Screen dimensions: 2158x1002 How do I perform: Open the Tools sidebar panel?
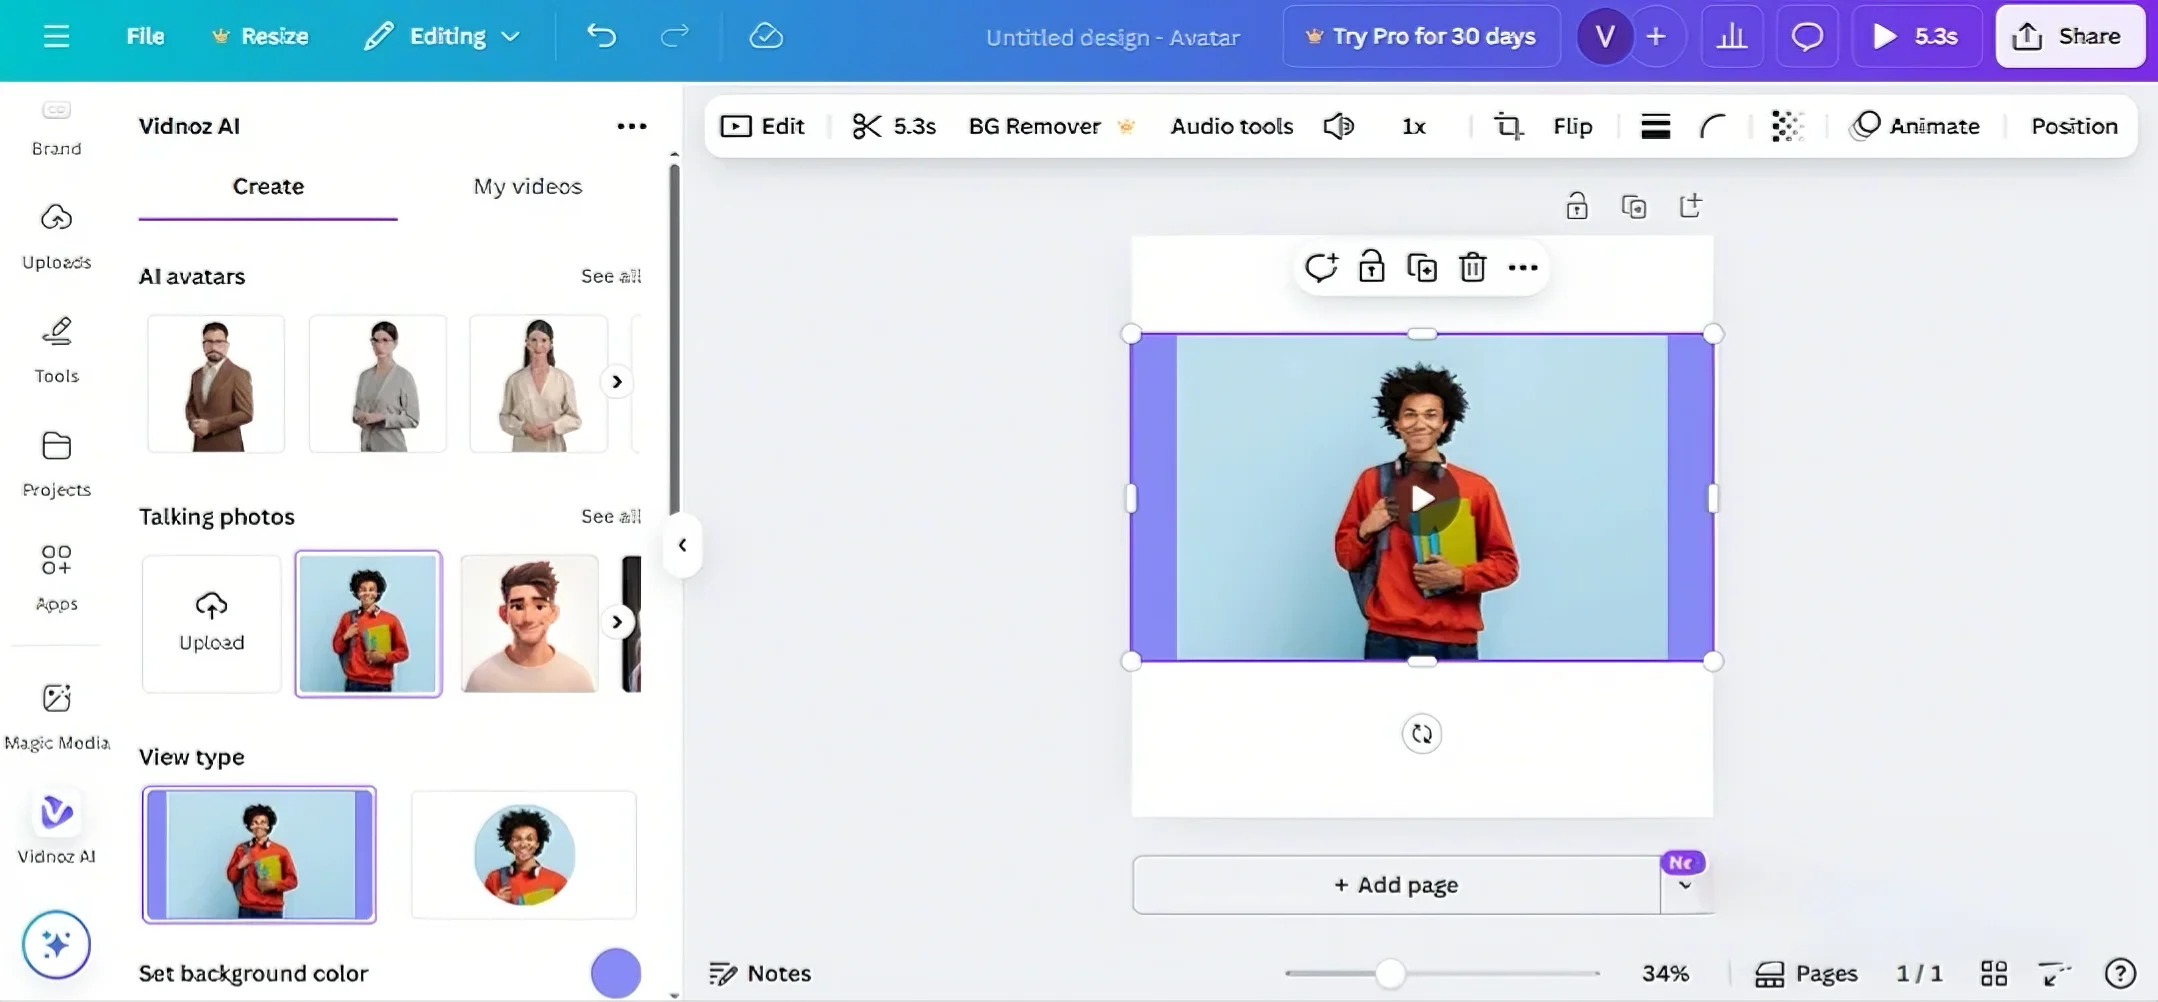56,350
